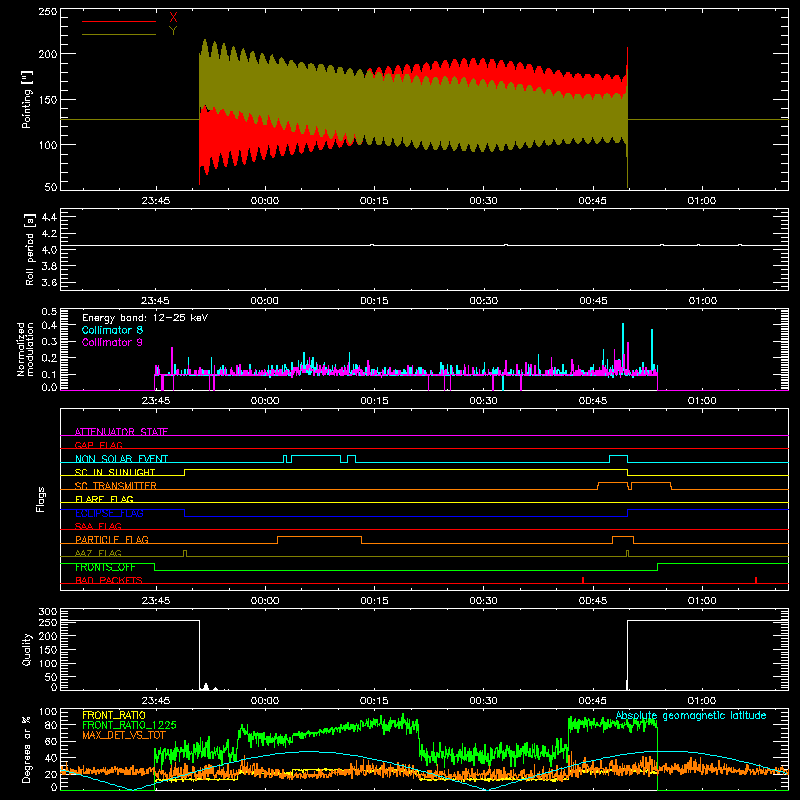
Task: Select the MAX_DET_VS_TOT legend entry
Action: (124, 735)
